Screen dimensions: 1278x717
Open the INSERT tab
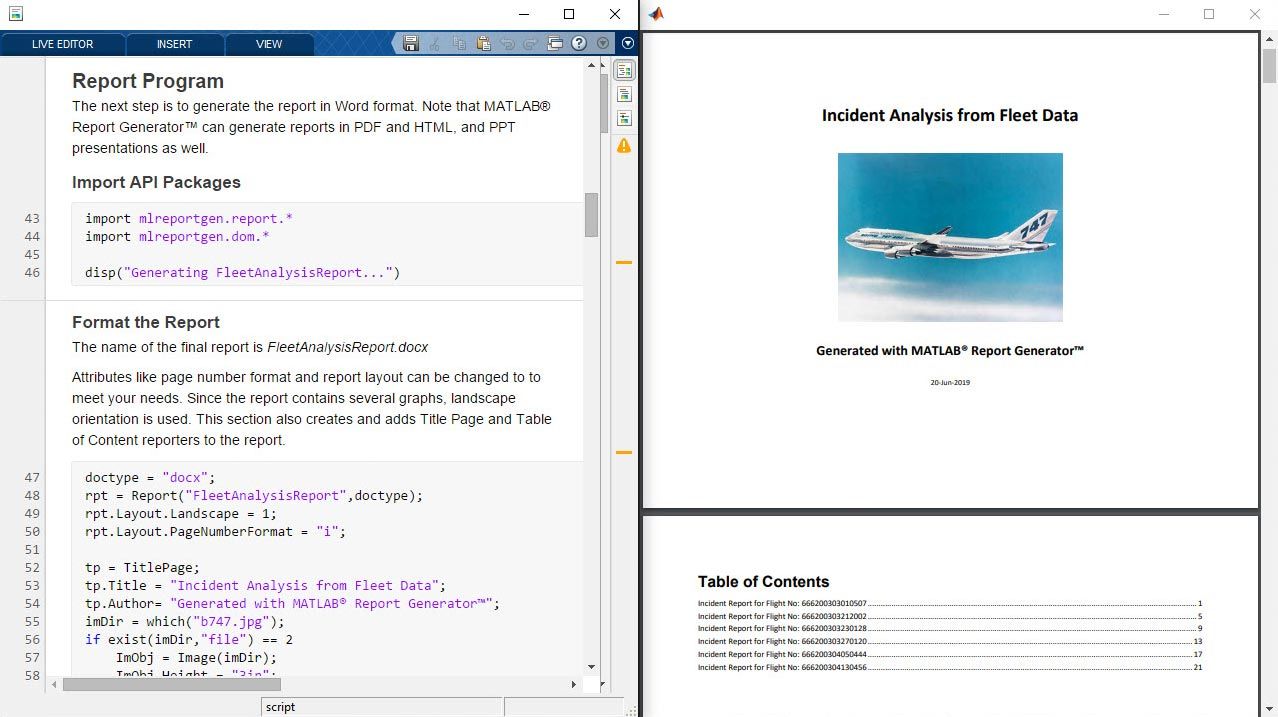point(174,44)
